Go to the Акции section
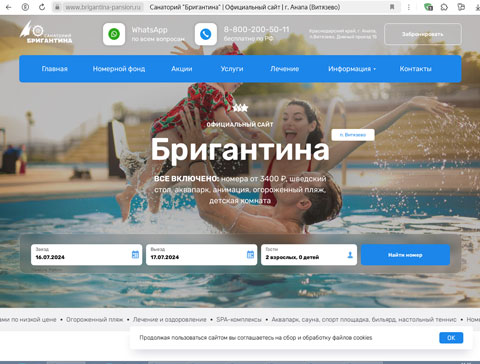480x364 pixels. coord(182,69)
